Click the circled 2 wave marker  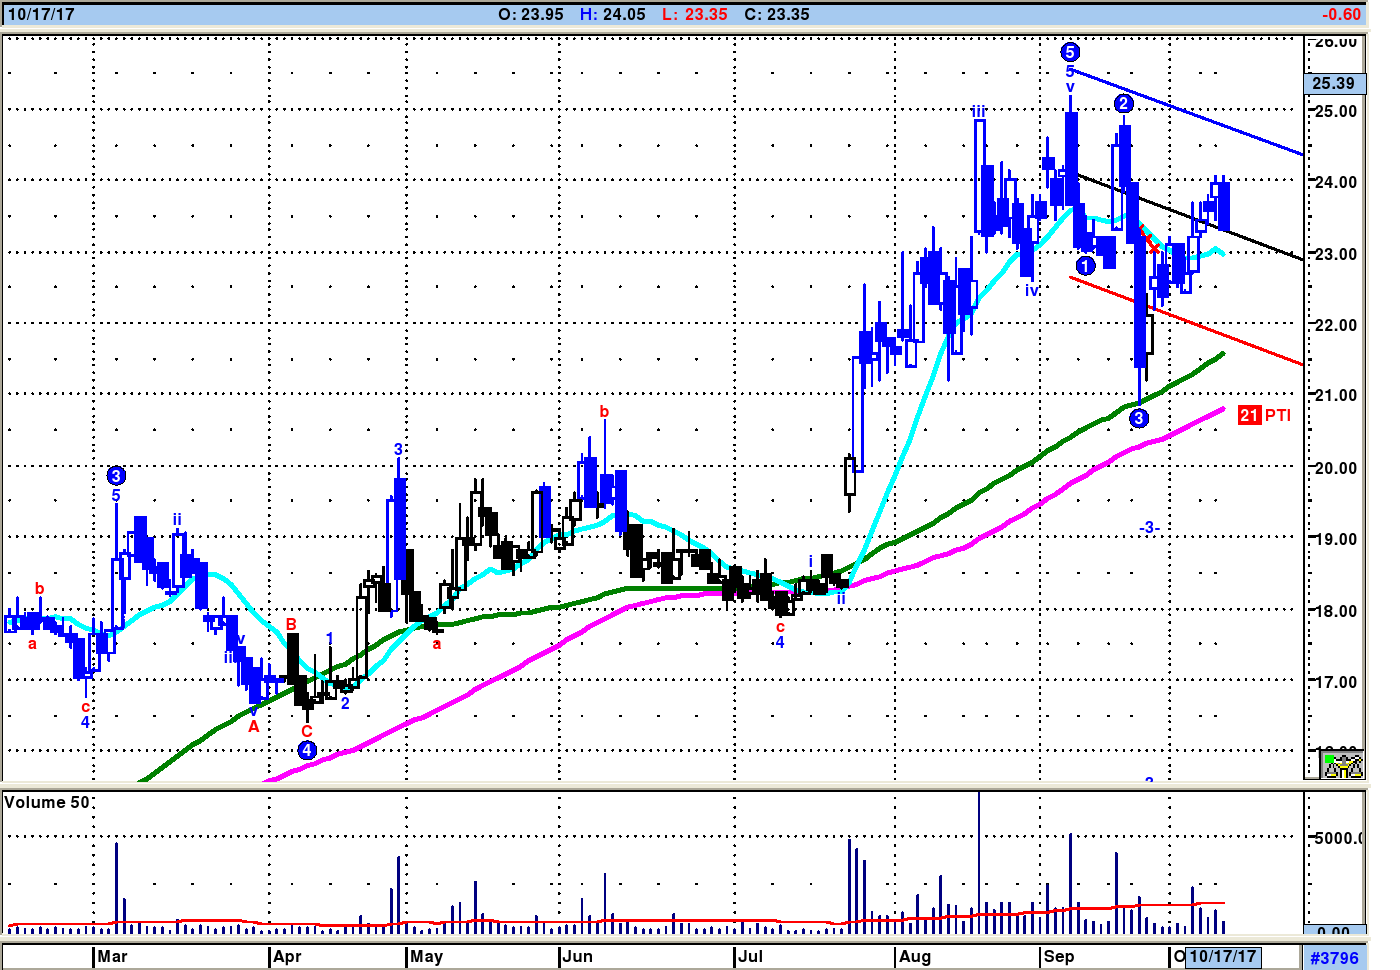point(1124,104)
